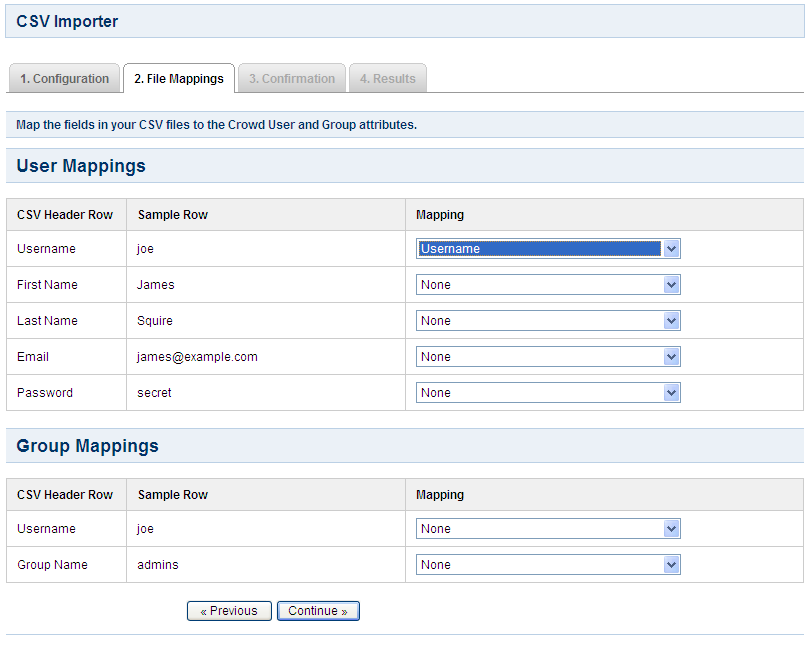Screen dimensions: 812x651
Task: Open the Password mapping dropdown
Action: (x=548, y=393)
